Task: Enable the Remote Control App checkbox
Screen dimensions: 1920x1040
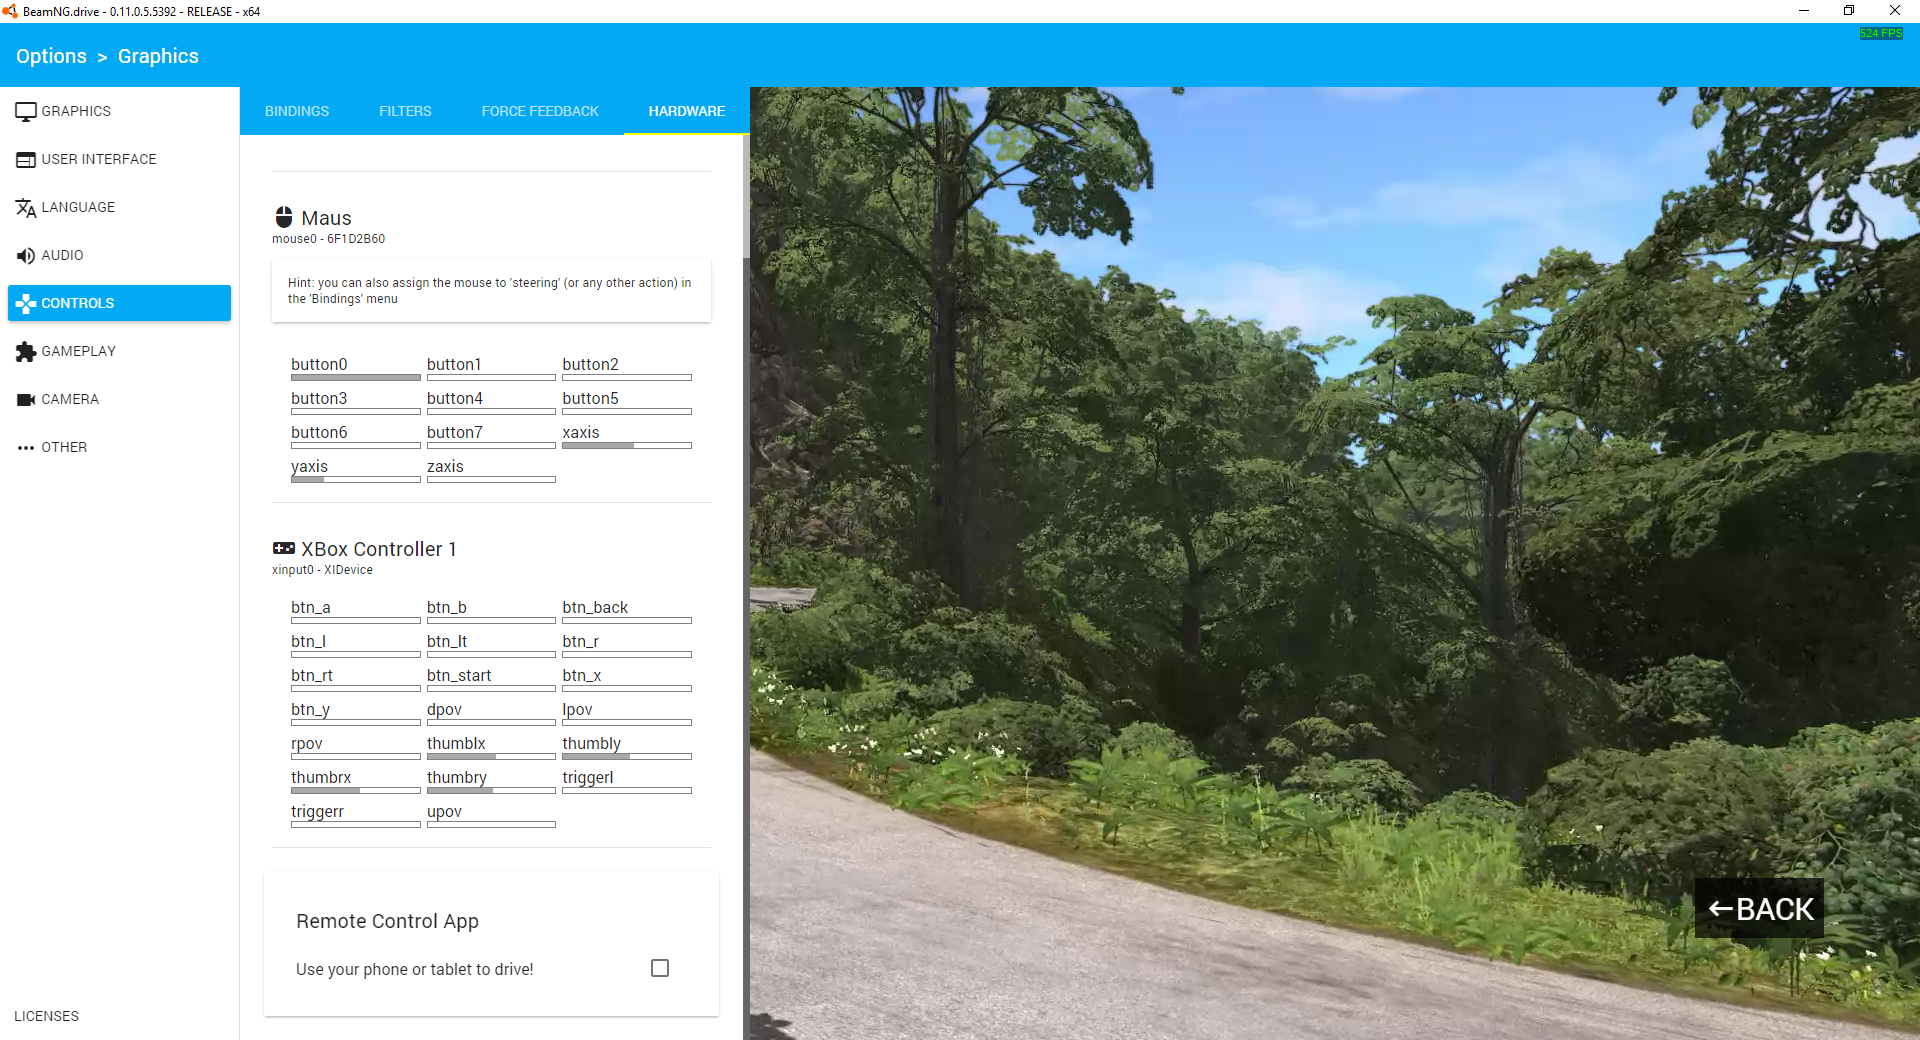Action: click(660, 968)
